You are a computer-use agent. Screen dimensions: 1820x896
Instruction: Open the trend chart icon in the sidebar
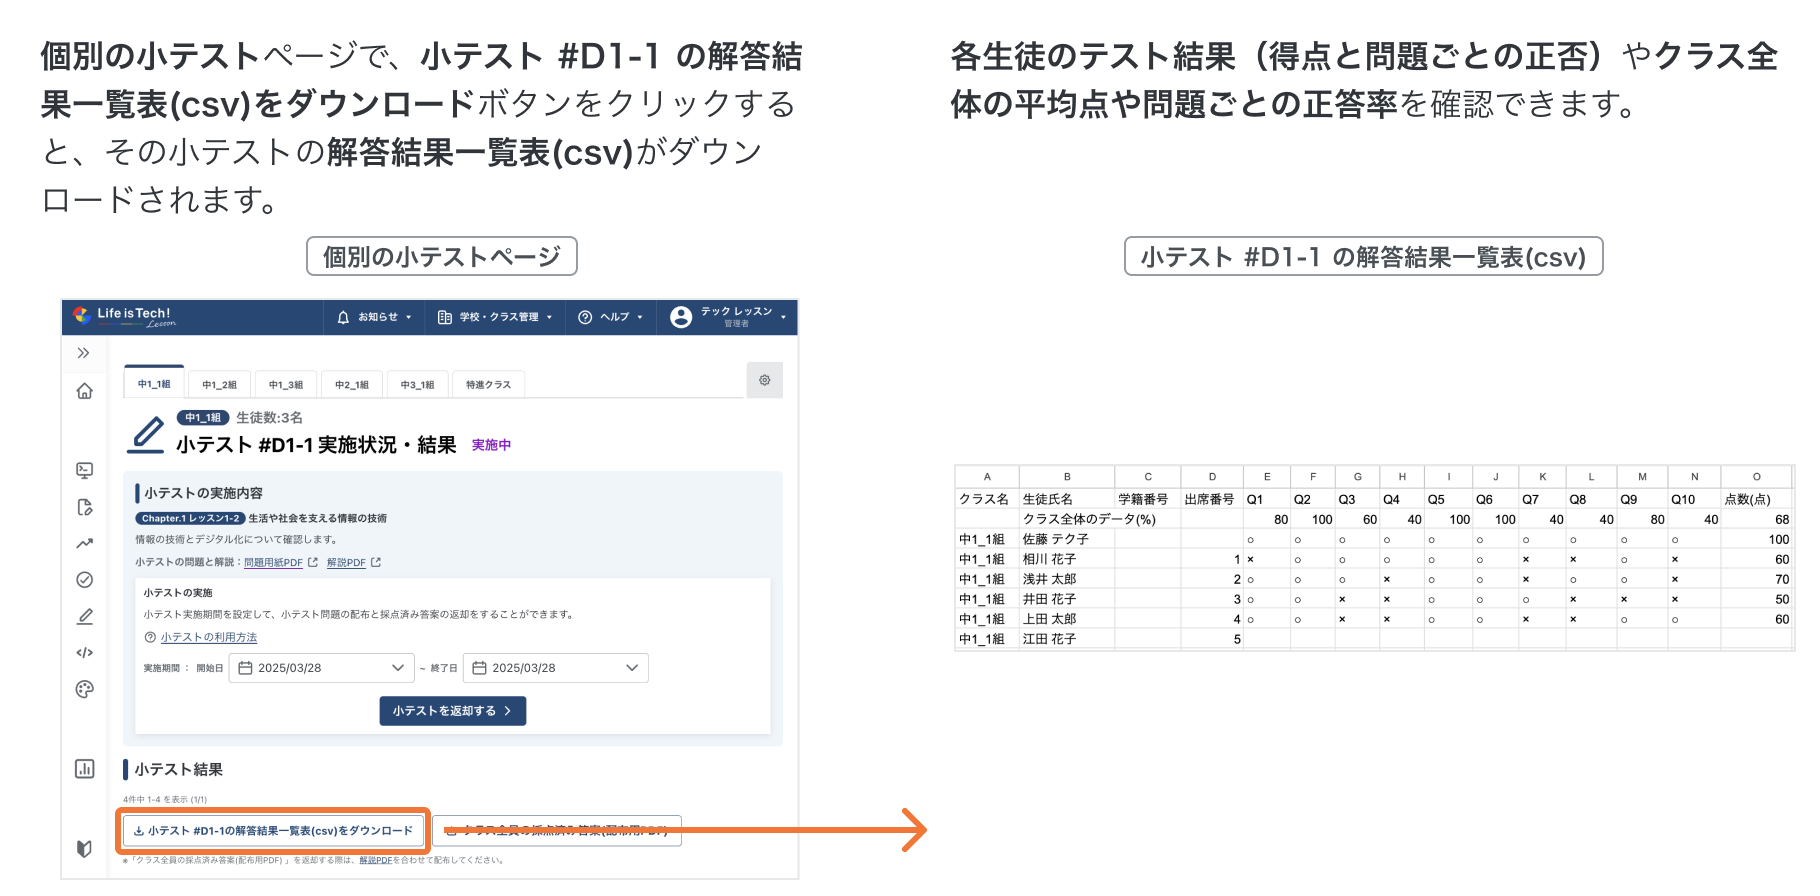(85, 544)
